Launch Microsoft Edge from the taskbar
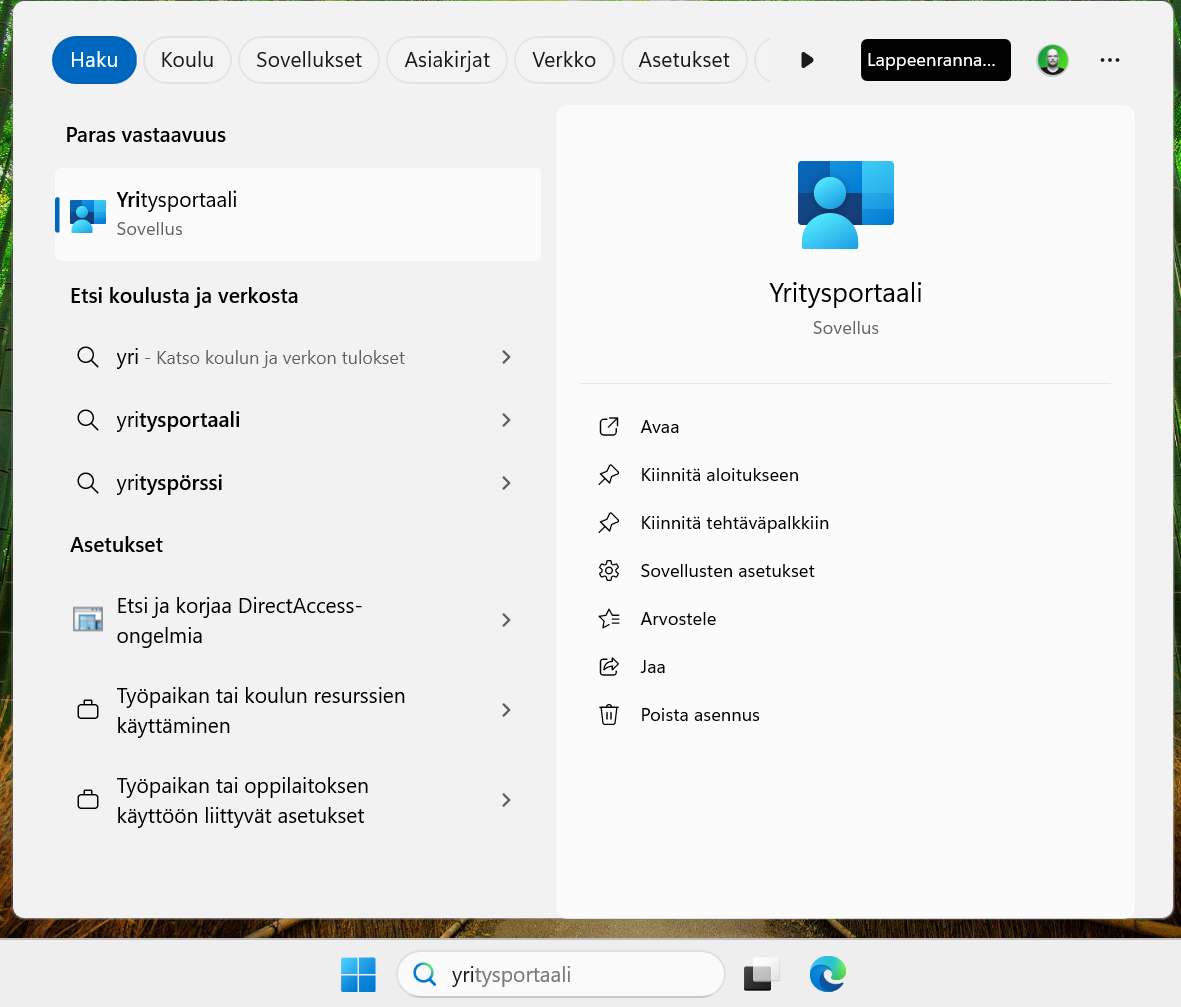This screenshot has height=1007, width=1181. click(828, 974)
